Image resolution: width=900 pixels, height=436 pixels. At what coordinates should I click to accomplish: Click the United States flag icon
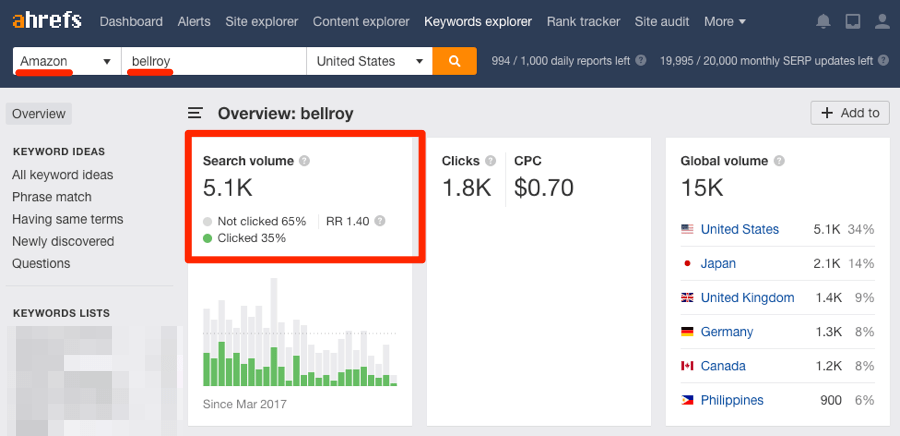687,229
